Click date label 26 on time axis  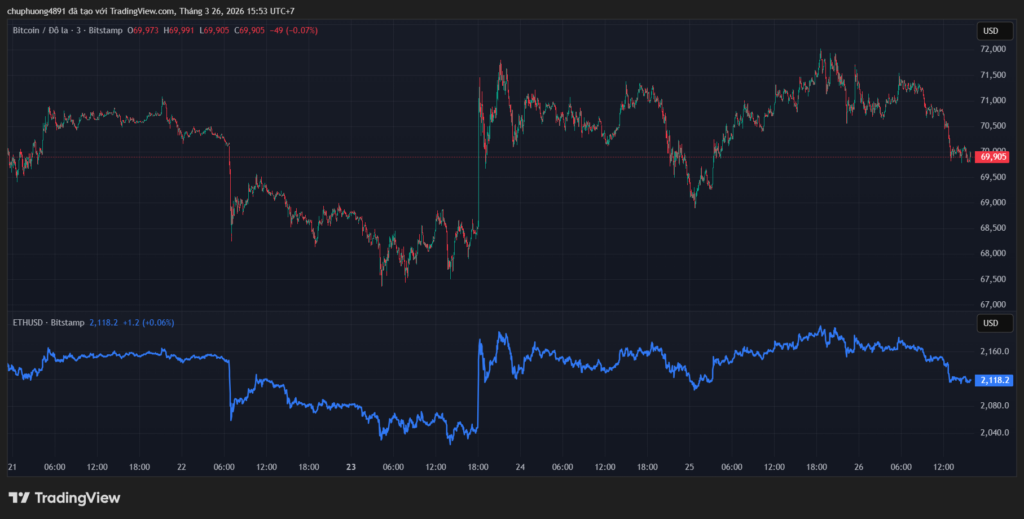coord(859,467)
